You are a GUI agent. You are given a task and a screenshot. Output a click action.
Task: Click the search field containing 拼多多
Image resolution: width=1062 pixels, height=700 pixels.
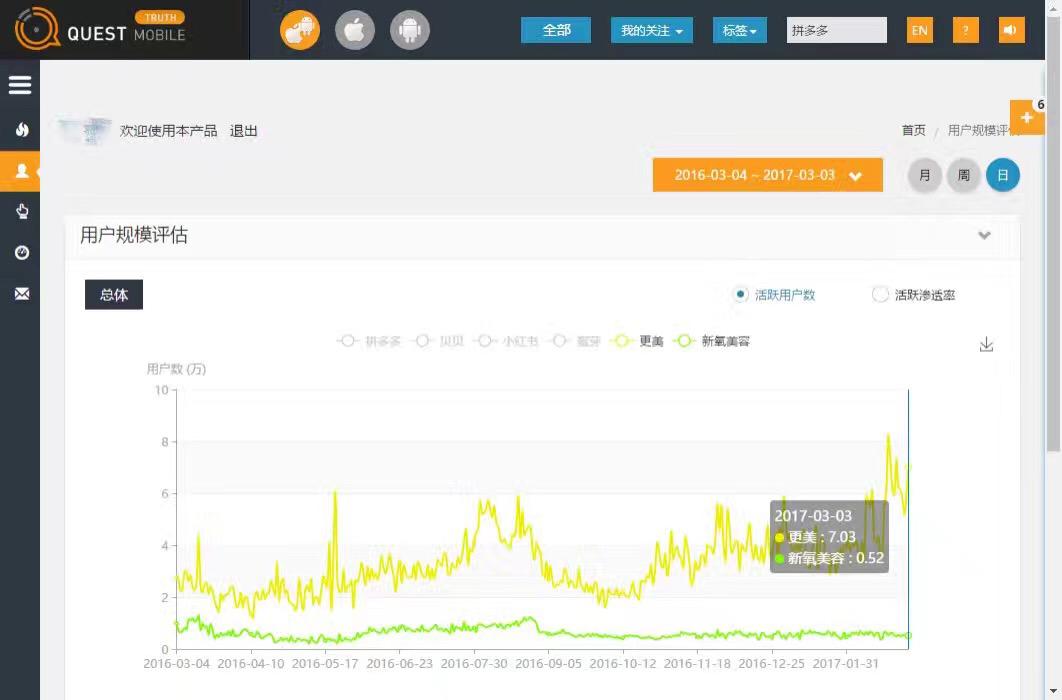[836, 31]
